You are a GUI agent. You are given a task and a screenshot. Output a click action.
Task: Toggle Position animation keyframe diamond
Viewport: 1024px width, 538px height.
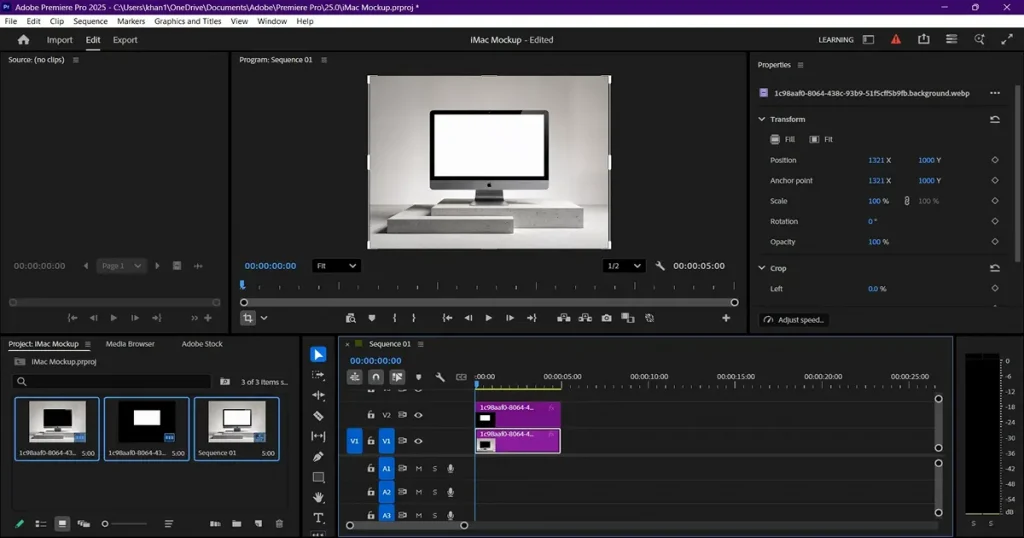pyautogui.click(x=995, y=160)
